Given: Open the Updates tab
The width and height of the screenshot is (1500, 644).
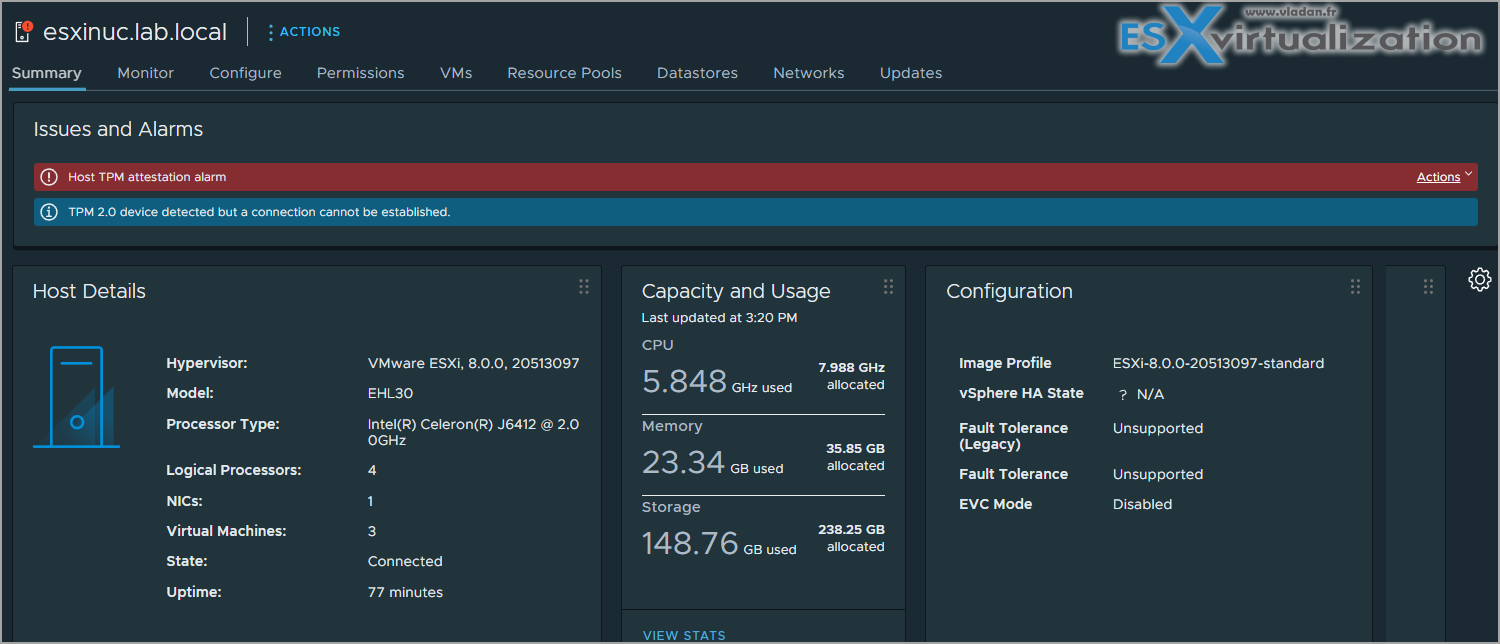Looking at the screenshot, I should click(910, 73).
